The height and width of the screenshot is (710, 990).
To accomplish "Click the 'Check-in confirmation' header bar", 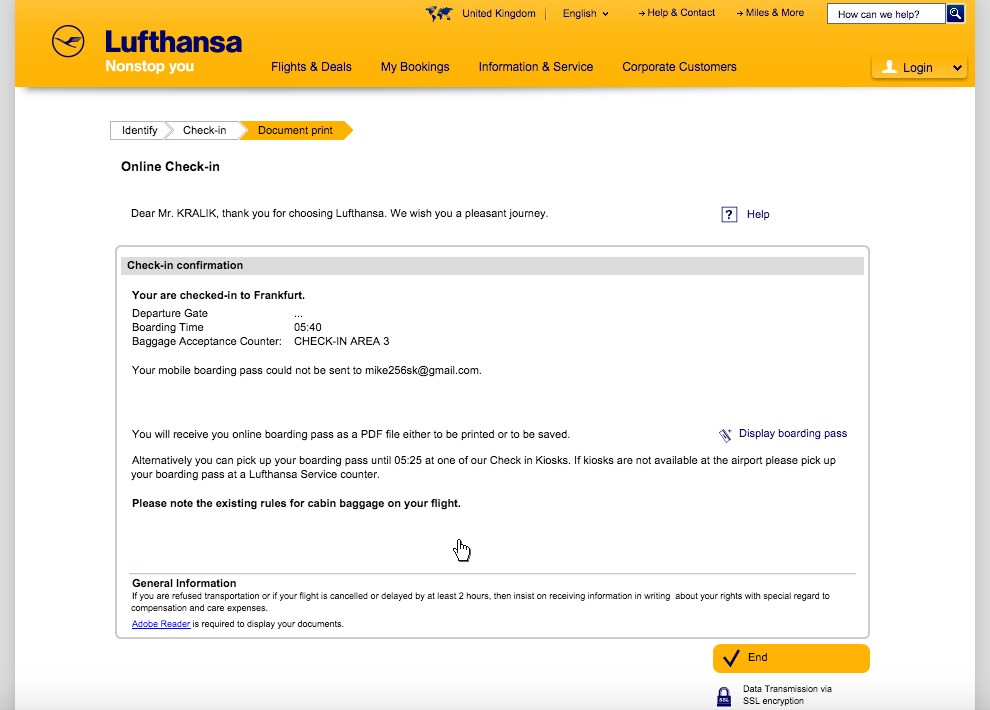I will (x=492, y=266).
